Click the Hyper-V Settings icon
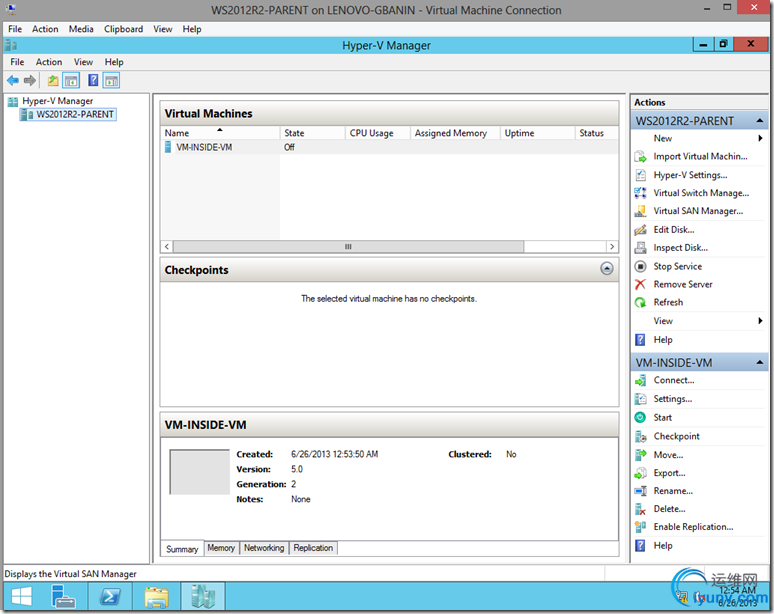This screenshot has height=614, width=774. click(640, 175)
